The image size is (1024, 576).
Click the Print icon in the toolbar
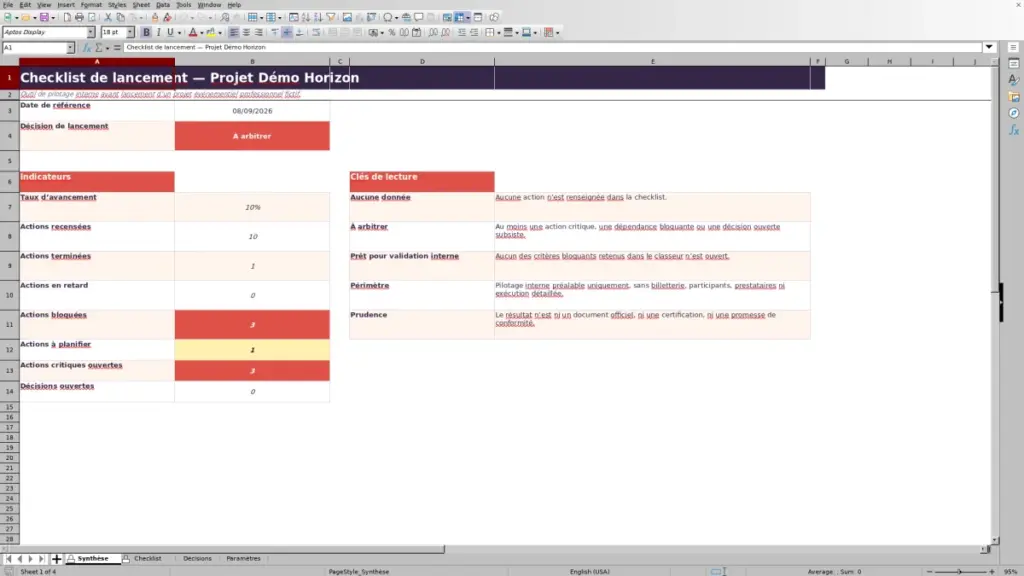pyautogui.click(x=79, y=17)
